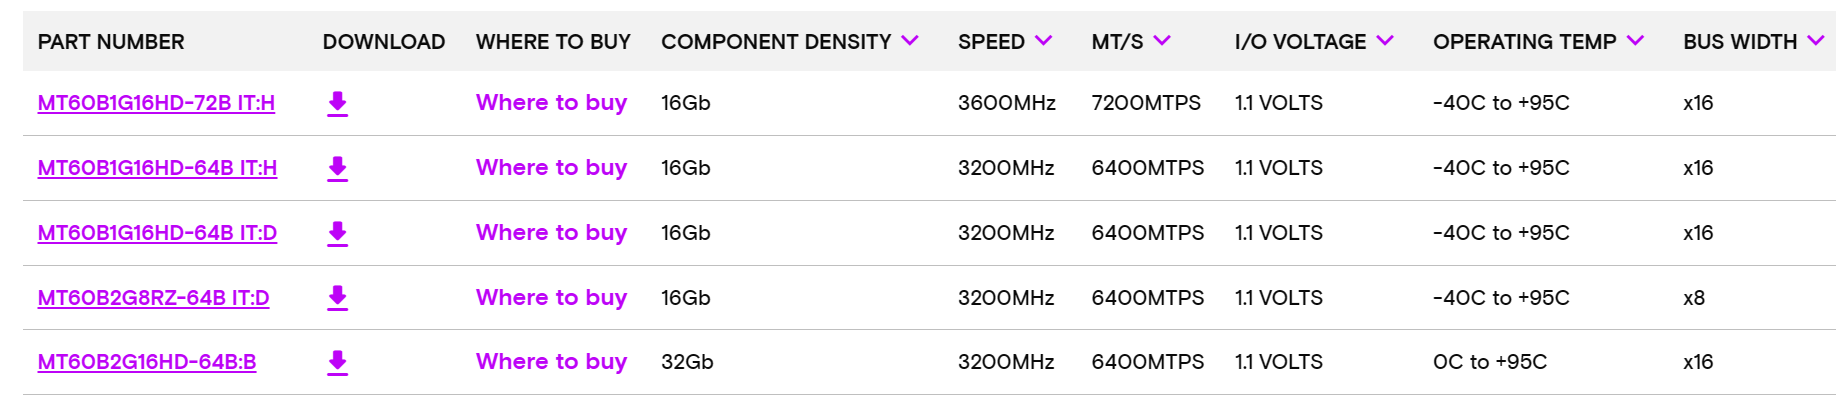Click download icon for MT60B2G8RZ-64B IT:D
This screenshot has width=1836, height=403.
(x=337, y=298)
